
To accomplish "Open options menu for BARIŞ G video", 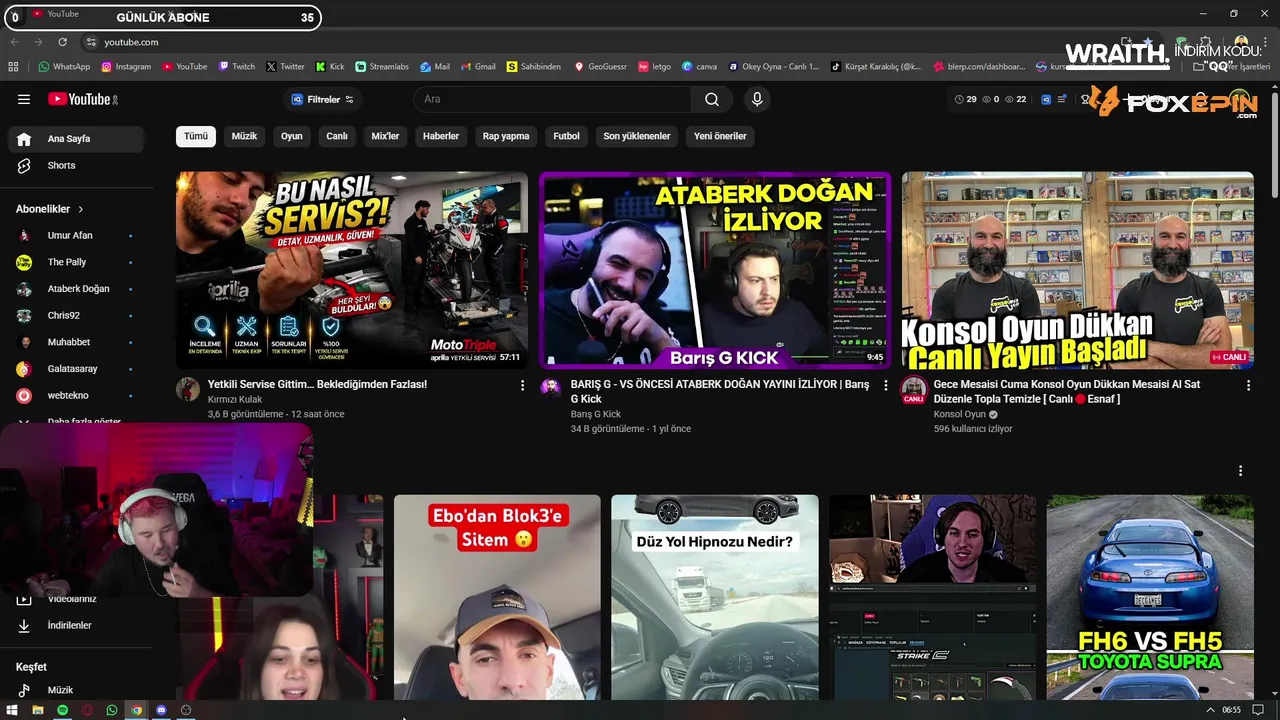I will tap(885, 385).
